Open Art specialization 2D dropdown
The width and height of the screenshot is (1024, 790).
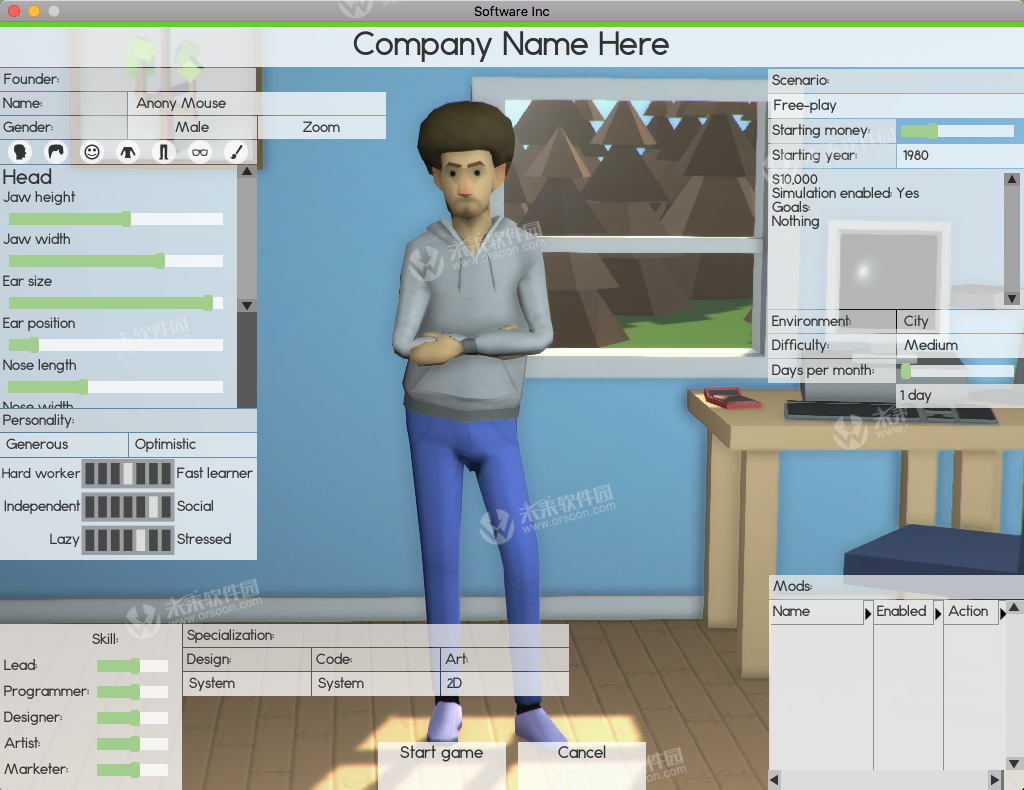(505, 684)
